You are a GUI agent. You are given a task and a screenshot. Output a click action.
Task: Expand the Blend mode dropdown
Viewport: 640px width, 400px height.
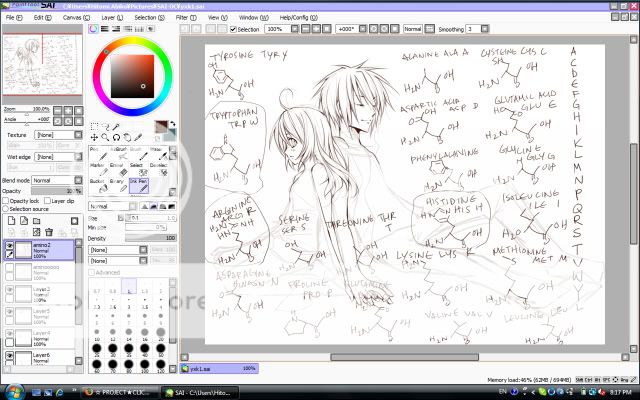[x=58, y=180]
